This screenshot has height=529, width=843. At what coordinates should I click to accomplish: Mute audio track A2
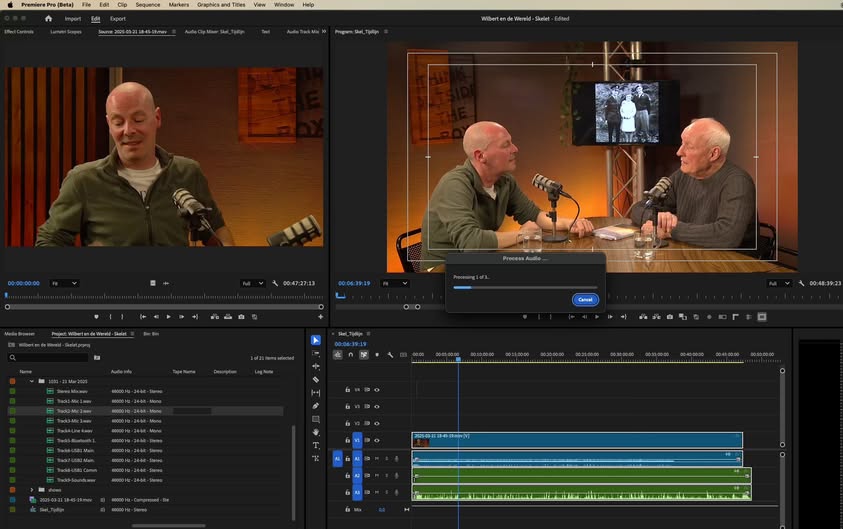(377, 476)
